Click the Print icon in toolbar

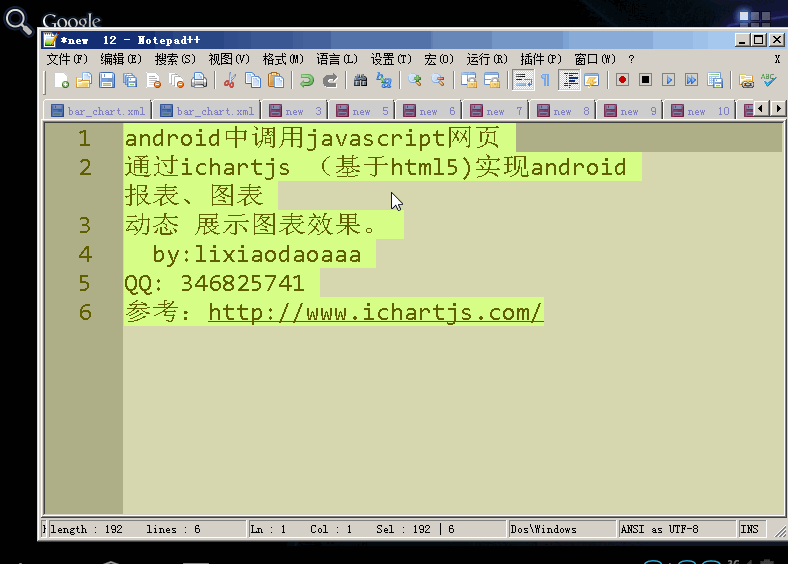[199, 80]
